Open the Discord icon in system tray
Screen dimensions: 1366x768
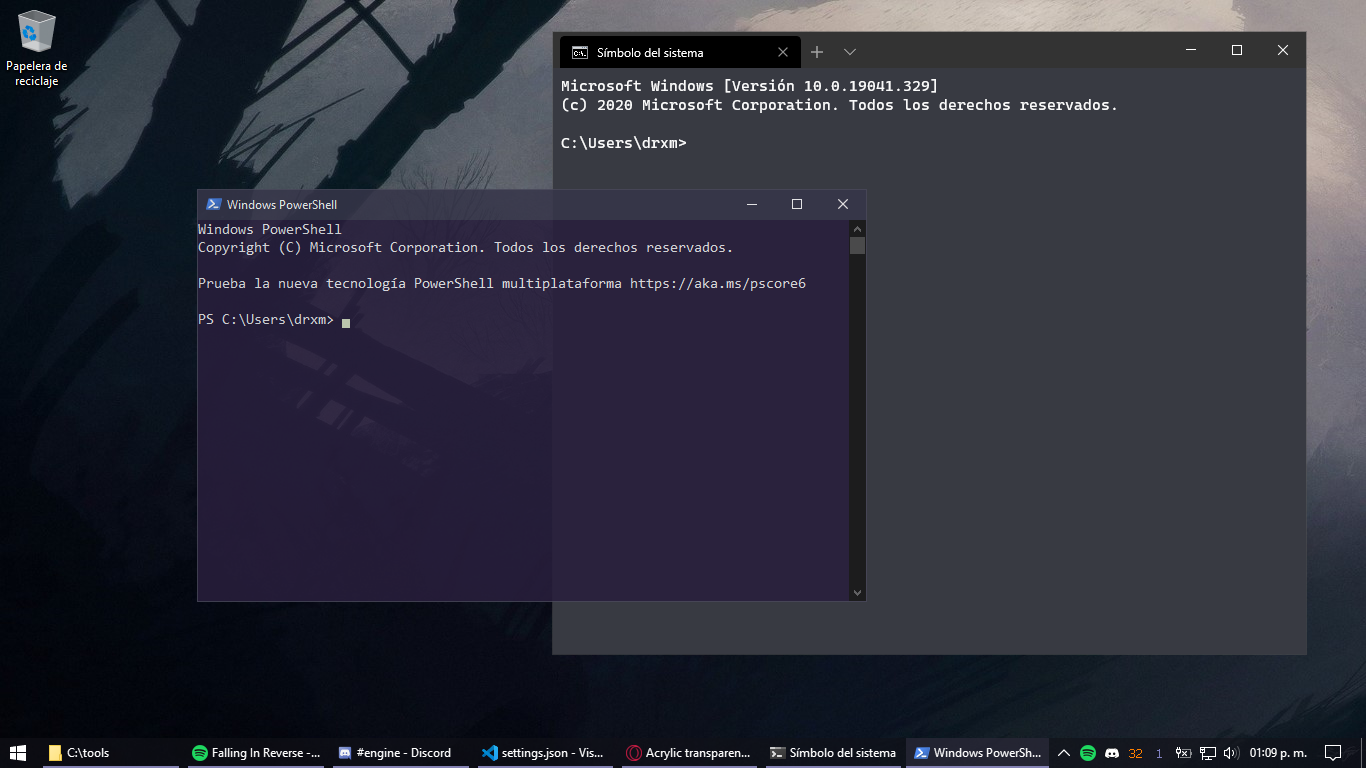pos(1111,753)
